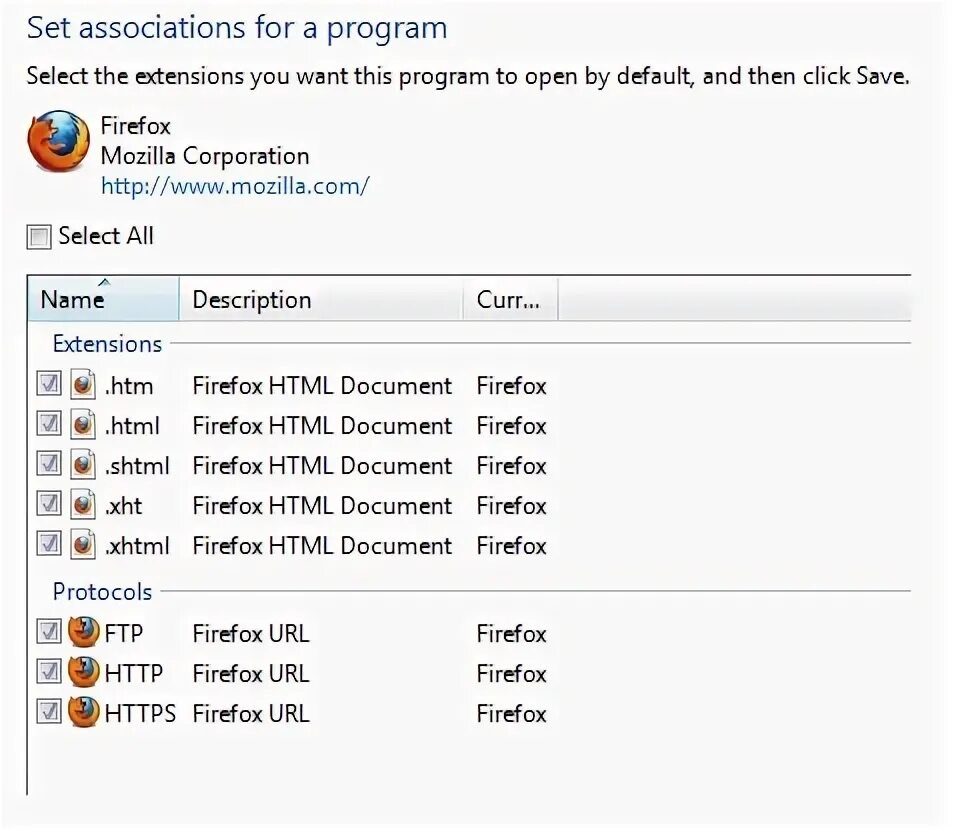Toggle the .shtml extension checkbox
Viewport: 954px width, 830px height.
coord(49,464)
